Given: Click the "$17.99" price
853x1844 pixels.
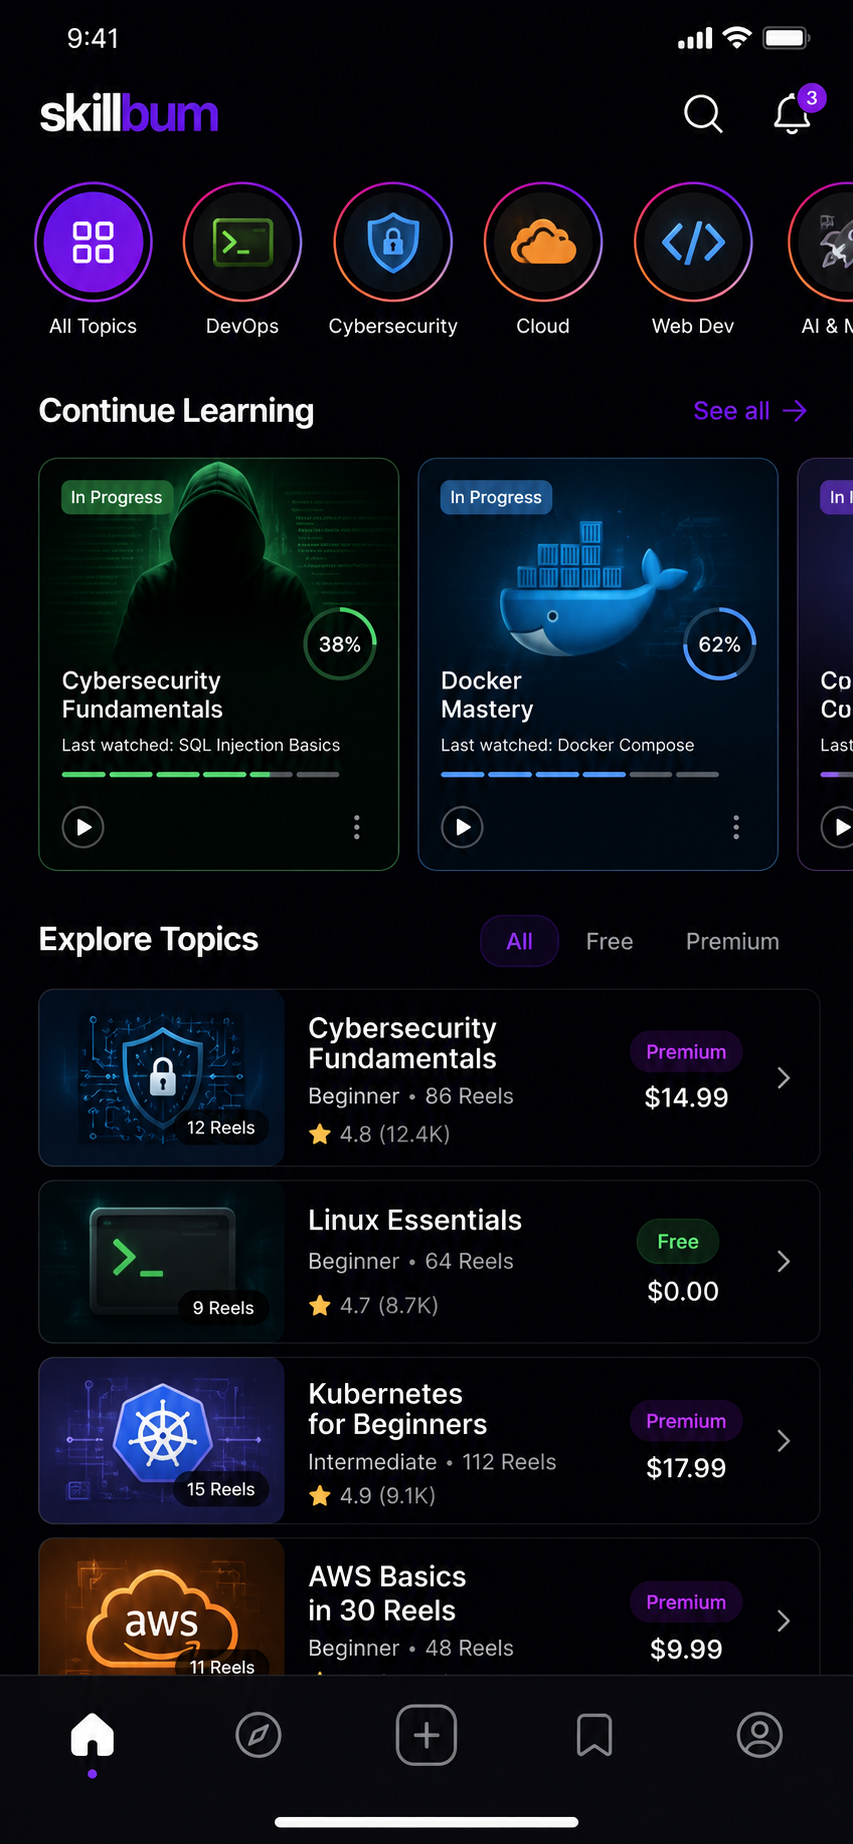Looking at the screenshot, I should [x=686, y=1468].
